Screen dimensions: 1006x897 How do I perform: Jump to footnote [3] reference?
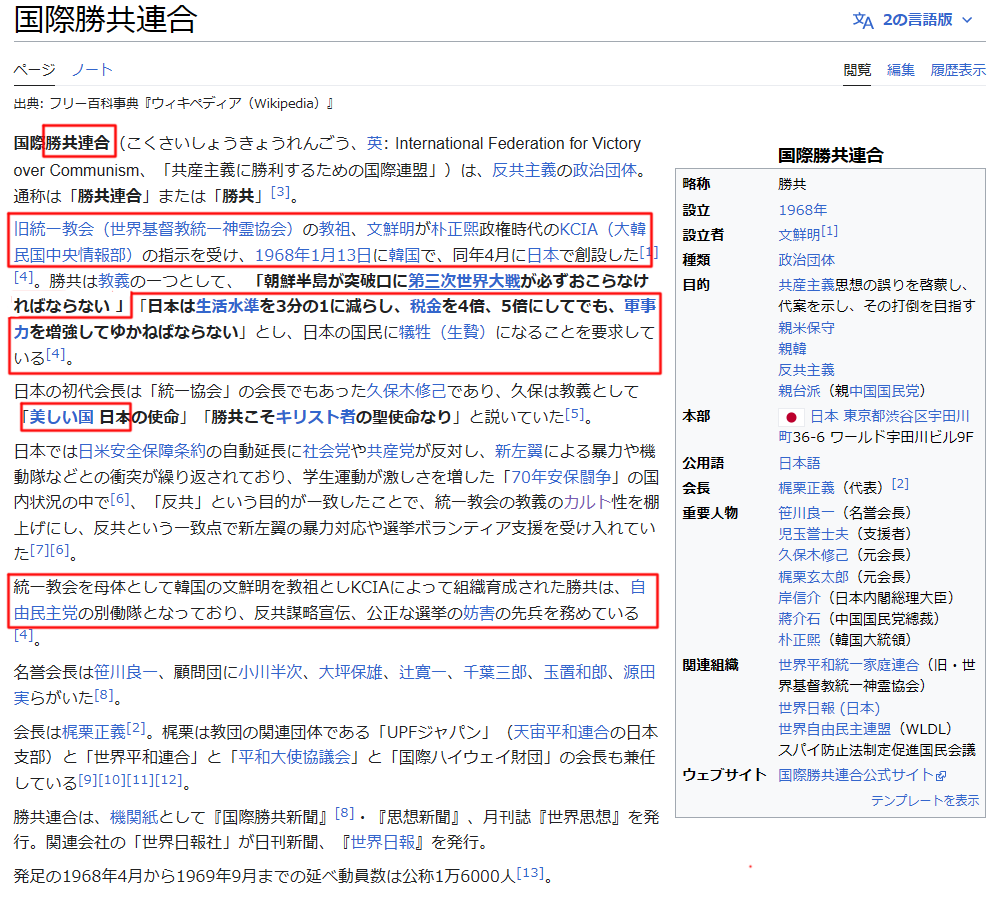pyautogui.click(x=280, y=192)
